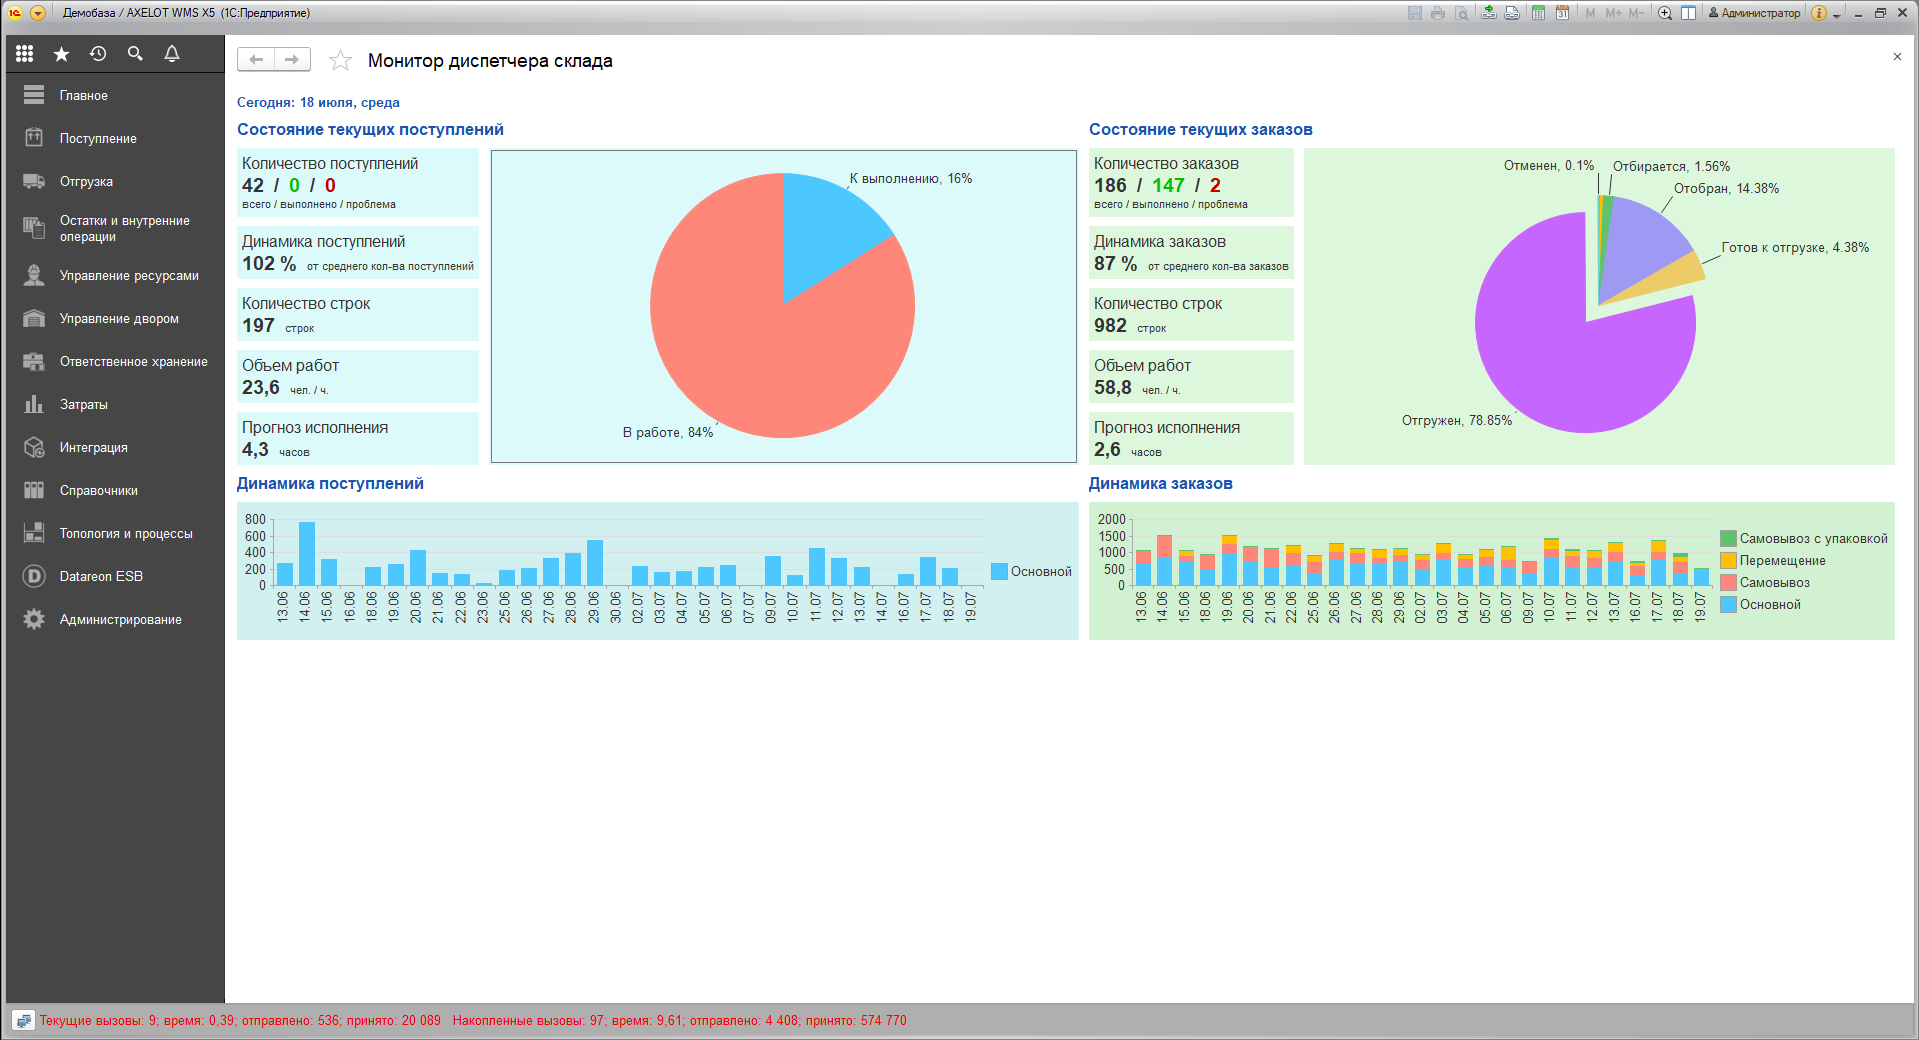Click the forward navigation arrow button
The height and width of the screenshot is (1040, 1919).
pyautogui.click(x=292, y=60)
